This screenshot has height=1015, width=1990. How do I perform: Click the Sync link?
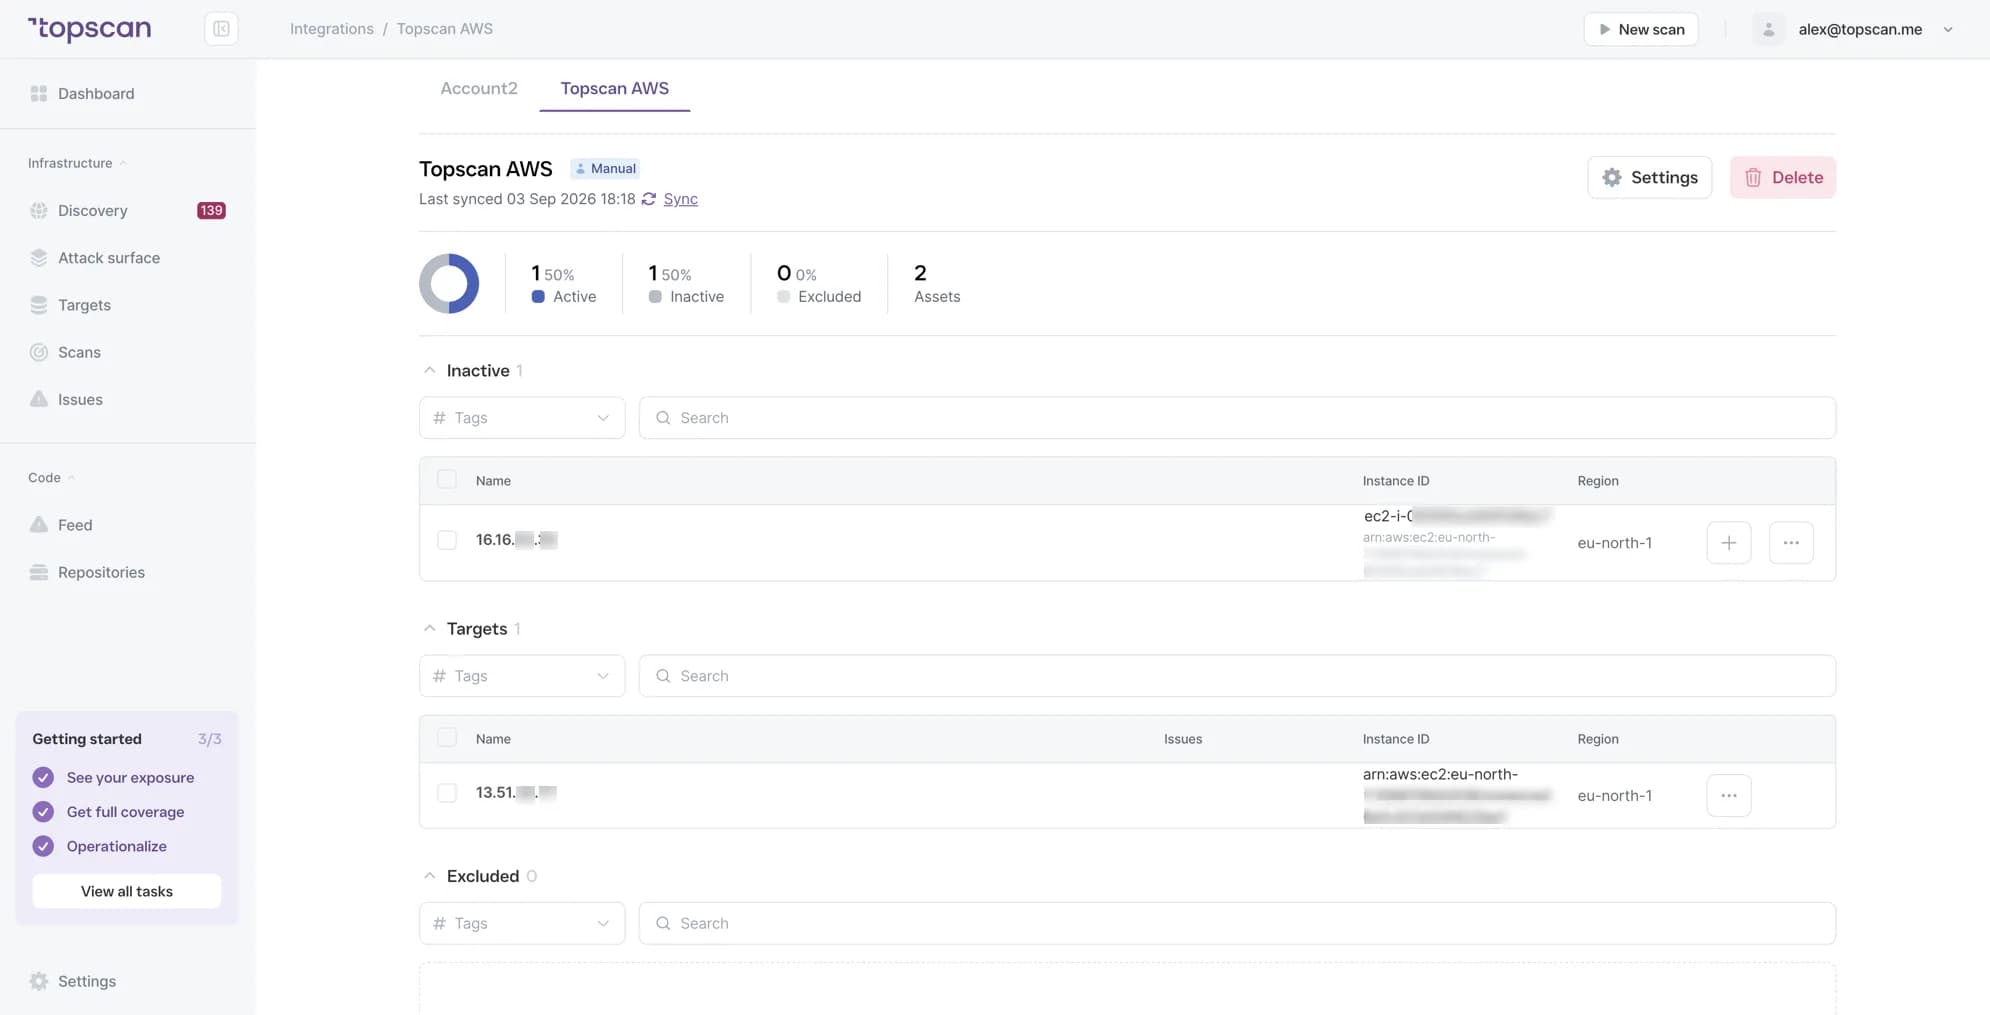tap(681, 199)
